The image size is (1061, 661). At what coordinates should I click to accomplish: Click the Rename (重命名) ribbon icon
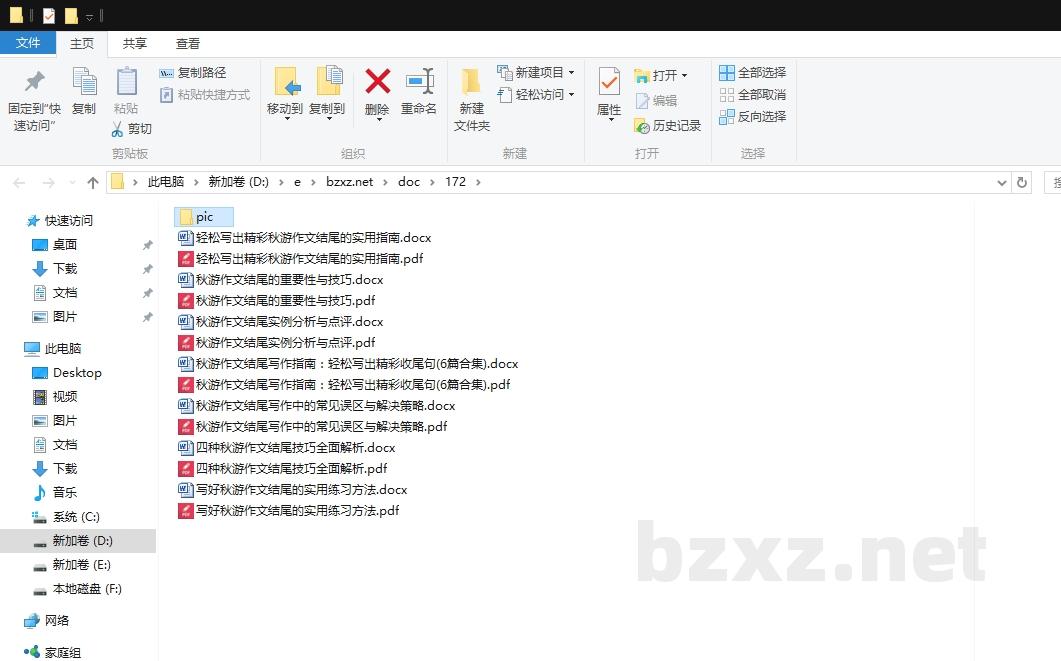419,82
